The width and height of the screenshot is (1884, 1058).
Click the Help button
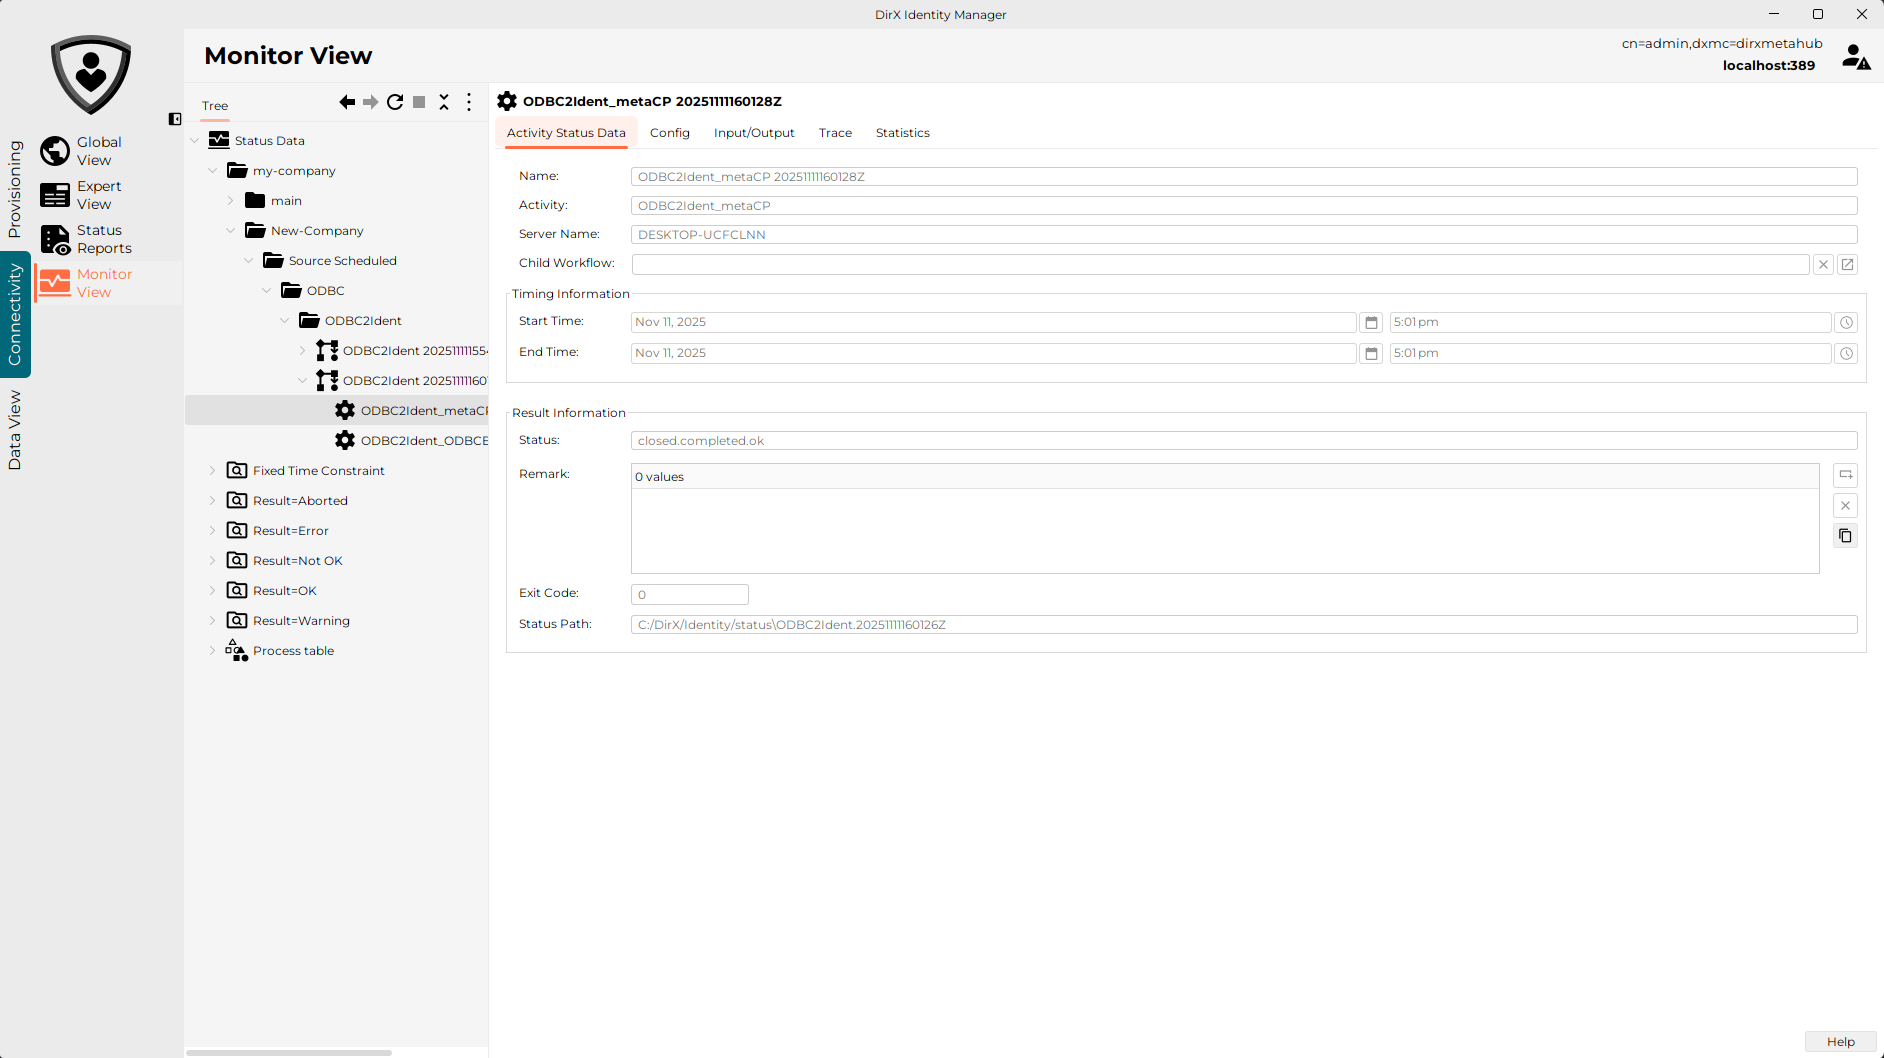coord(1840,1042)
